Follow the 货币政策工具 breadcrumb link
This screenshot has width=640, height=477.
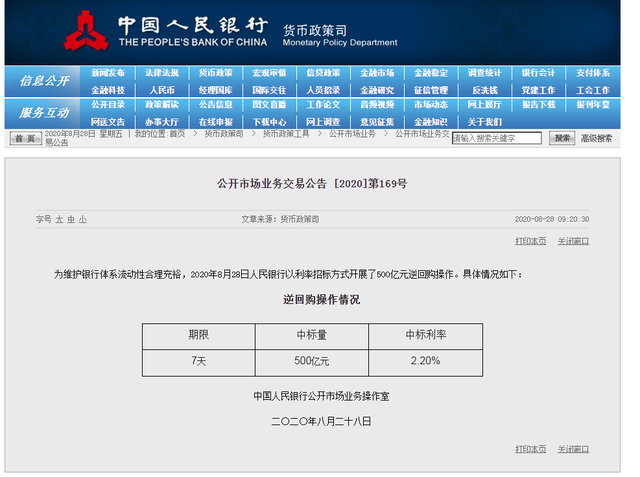tap(286, 134)
